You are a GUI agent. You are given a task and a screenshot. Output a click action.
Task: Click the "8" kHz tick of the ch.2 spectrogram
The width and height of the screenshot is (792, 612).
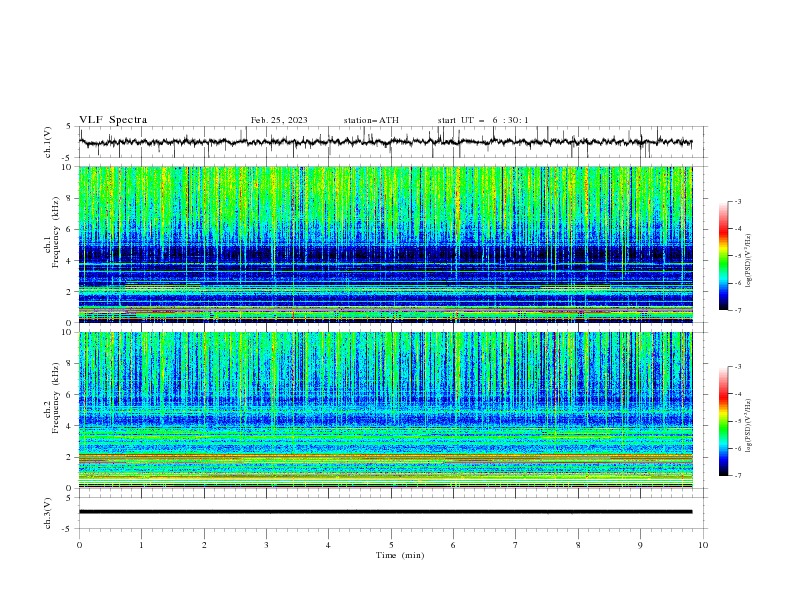69,364
